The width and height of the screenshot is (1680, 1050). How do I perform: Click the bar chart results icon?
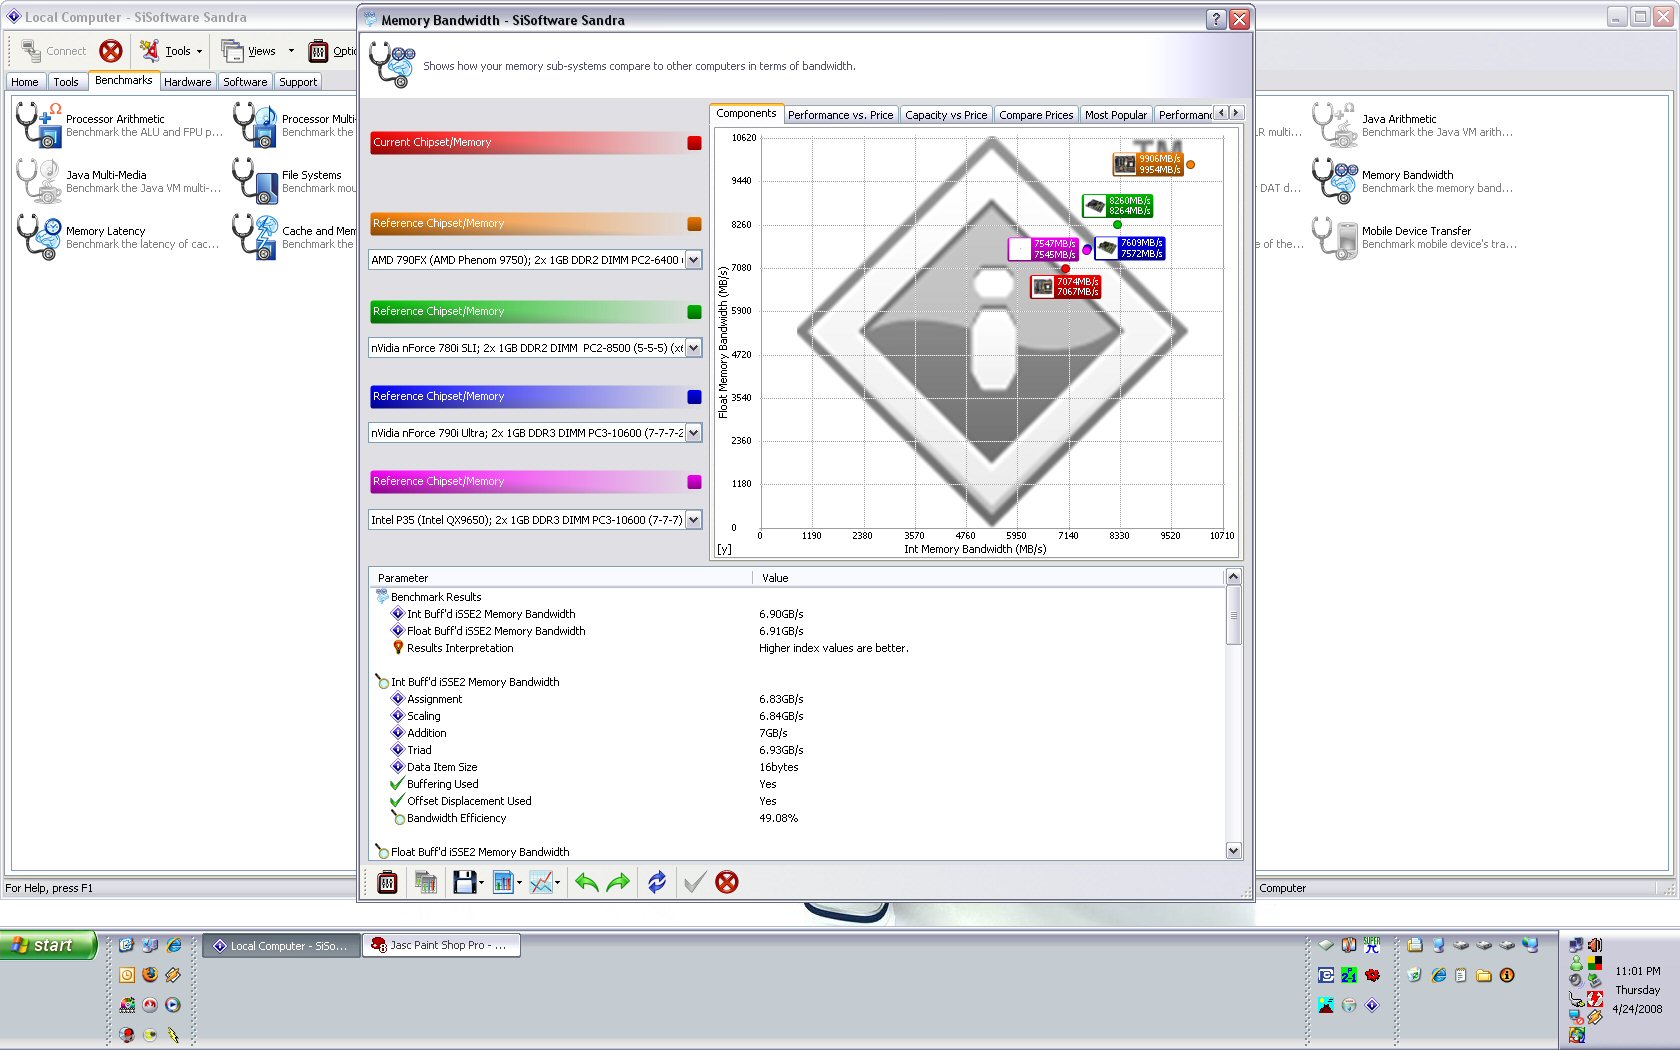tap(503, 882)
